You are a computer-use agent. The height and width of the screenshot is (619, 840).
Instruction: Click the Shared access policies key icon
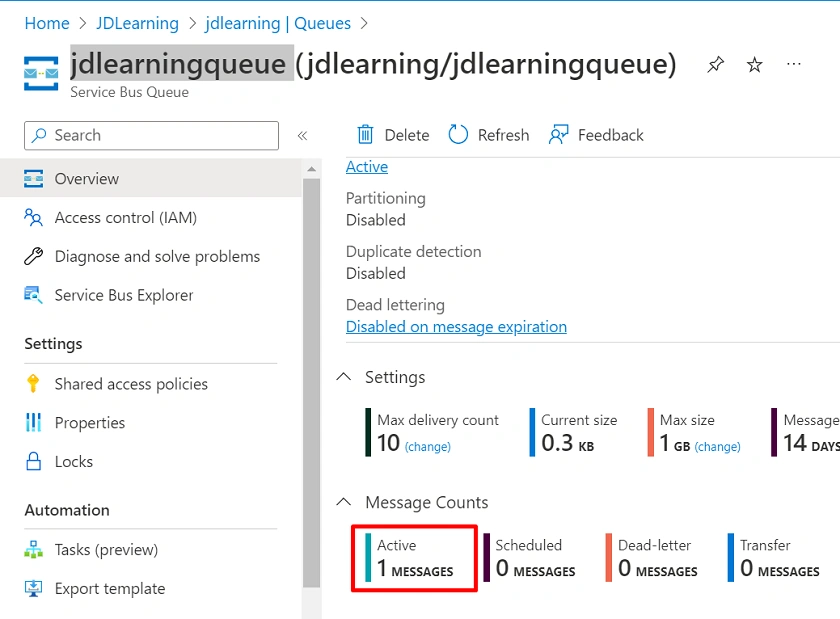[33, 384]
